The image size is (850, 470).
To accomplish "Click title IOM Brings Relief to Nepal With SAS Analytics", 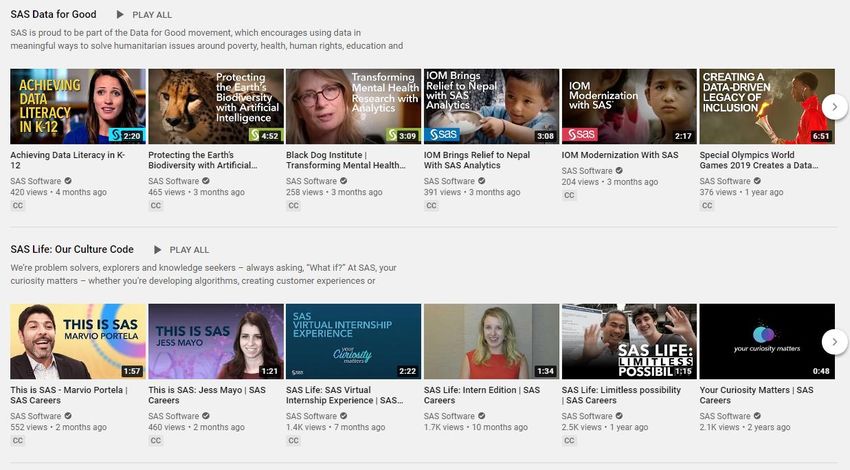I will [x=477, y=160].
